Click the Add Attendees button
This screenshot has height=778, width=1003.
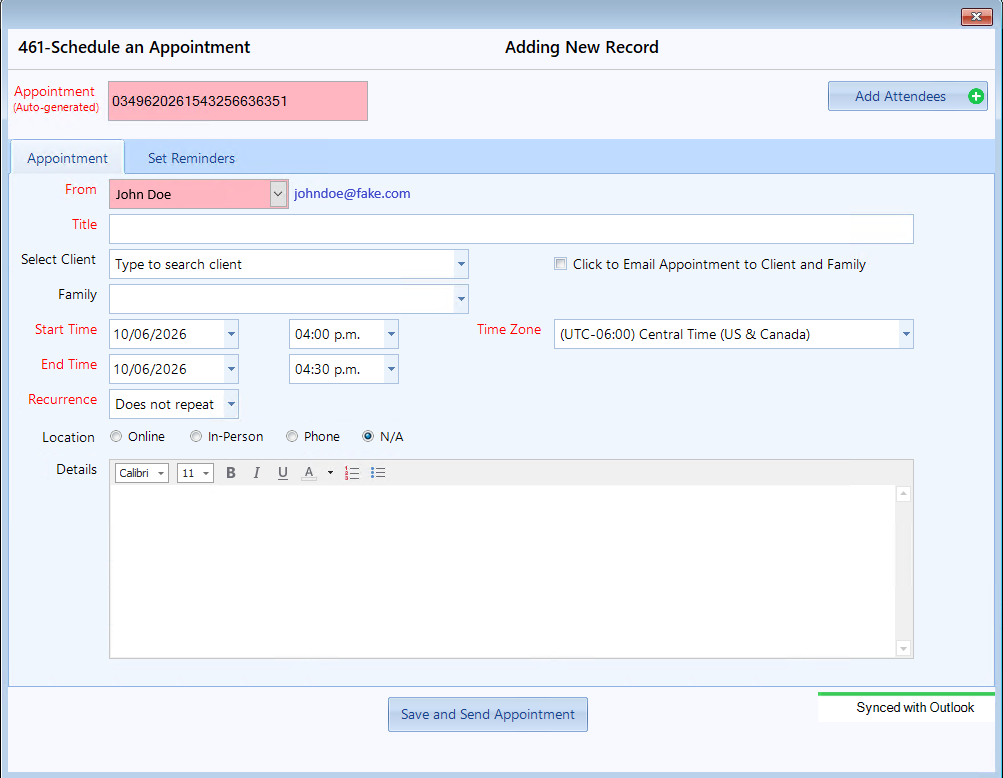(907, 96)
